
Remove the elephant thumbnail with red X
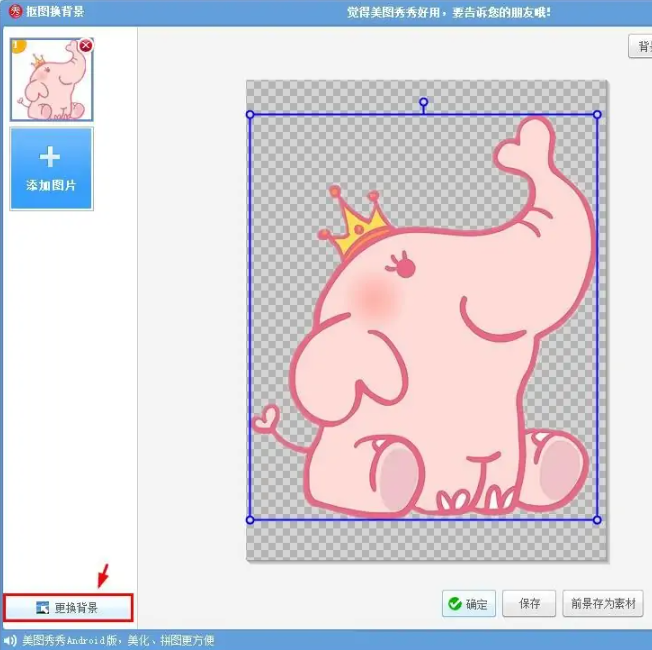tap(86, 45)
